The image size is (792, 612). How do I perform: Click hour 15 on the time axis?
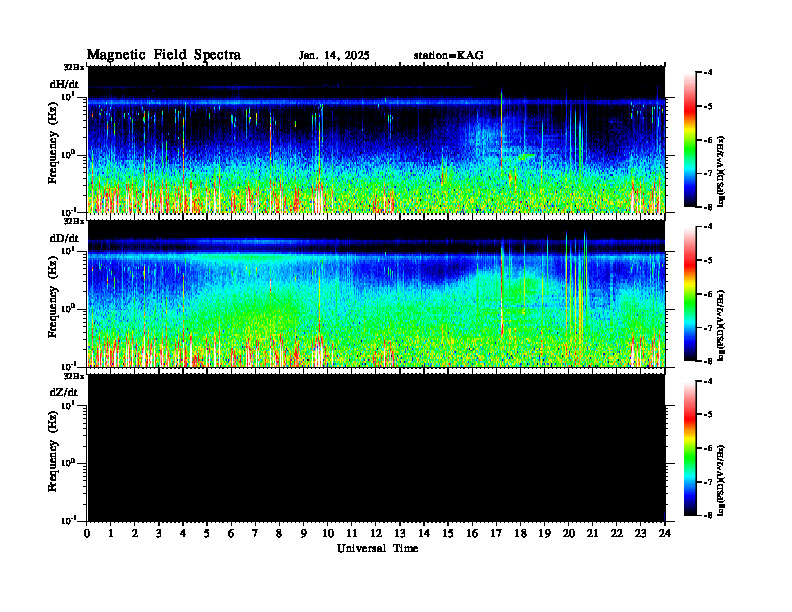point(448,533)
